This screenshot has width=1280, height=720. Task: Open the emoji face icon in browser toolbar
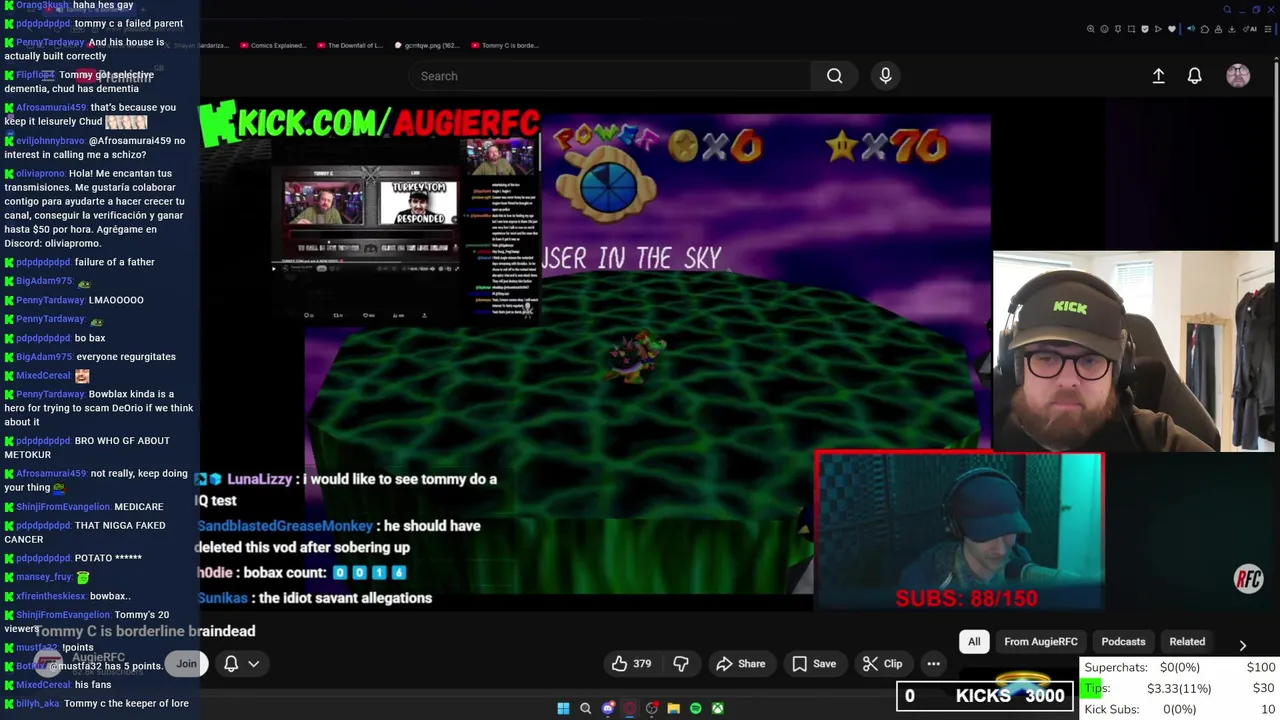tap(1104, 29)
